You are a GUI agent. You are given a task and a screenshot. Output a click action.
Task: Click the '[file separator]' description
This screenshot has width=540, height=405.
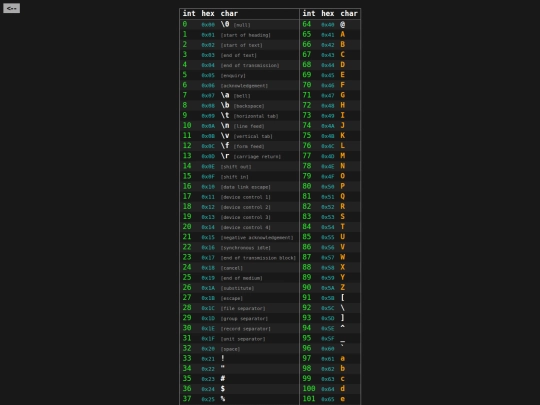coord(243,309)
